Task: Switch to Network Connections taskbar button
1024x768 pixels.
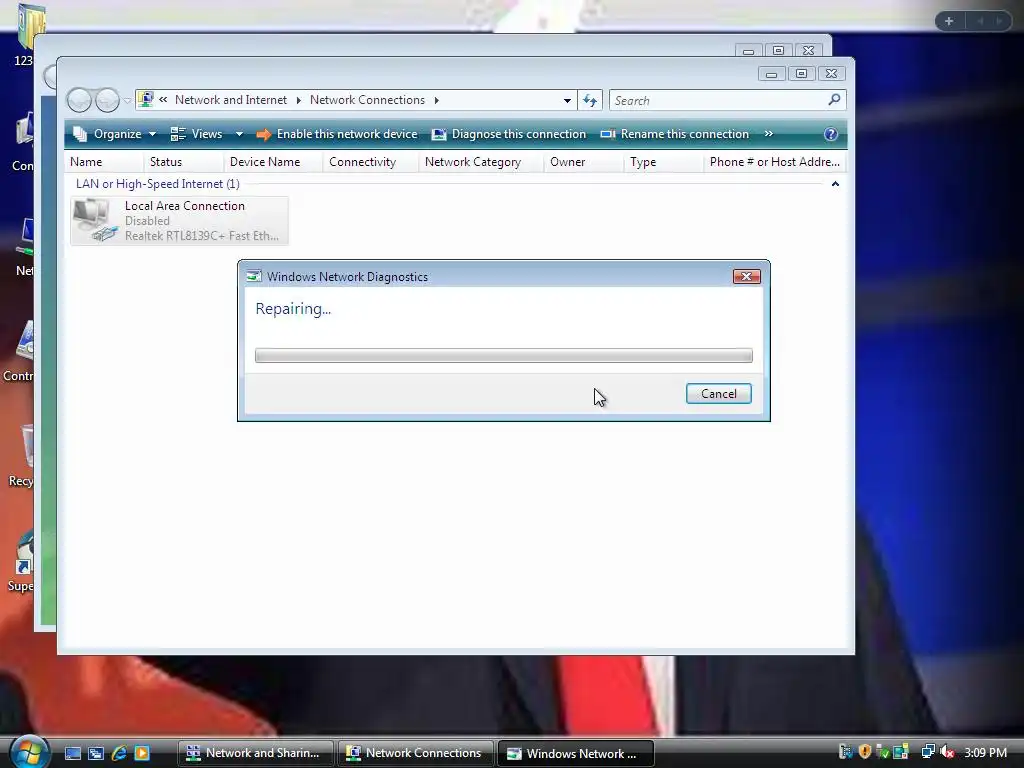Action: tap(415, 753)
